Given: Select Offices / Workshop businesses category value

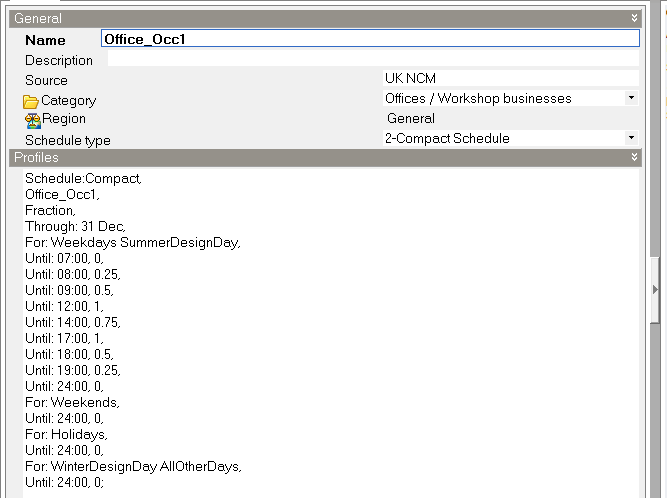Looking at the screenshot, I should click(478, 98).
